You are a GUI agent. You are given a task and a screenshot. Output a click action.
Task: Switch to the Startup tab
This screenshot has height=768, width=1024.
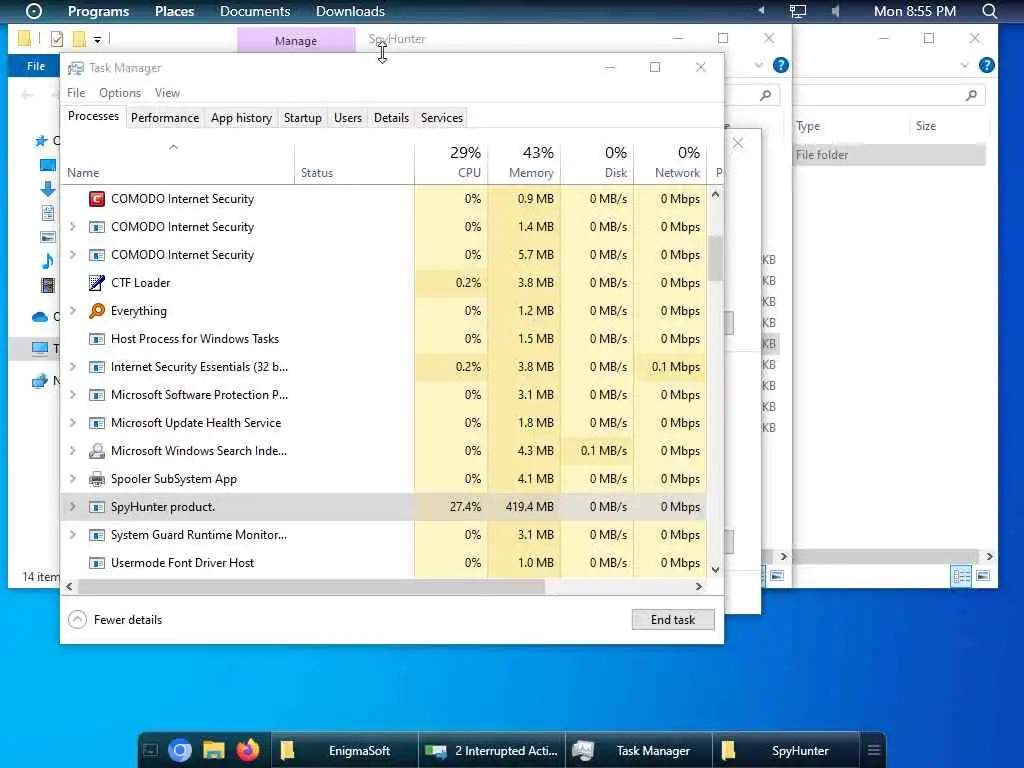point(302,118)
